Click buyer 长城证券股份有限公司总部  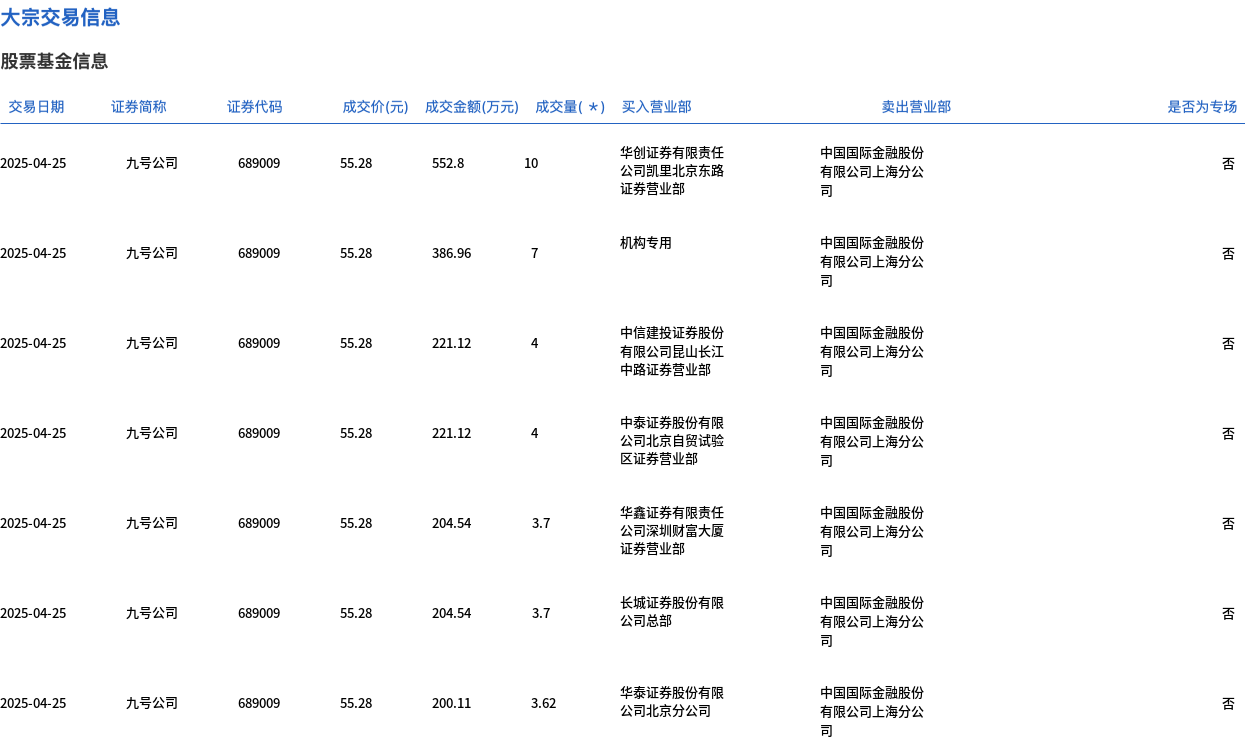click(672, 612)
